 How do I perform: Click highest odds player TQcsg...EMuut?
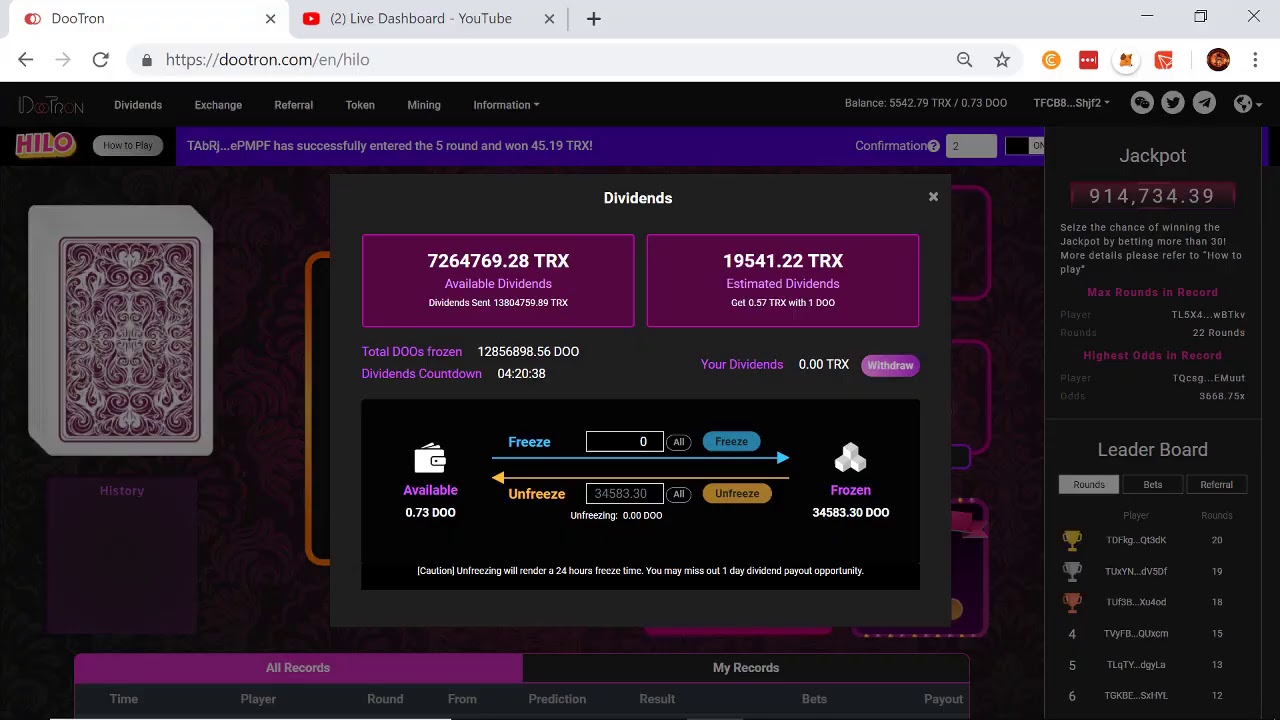pyautogui.click(x=1208, y=378)
